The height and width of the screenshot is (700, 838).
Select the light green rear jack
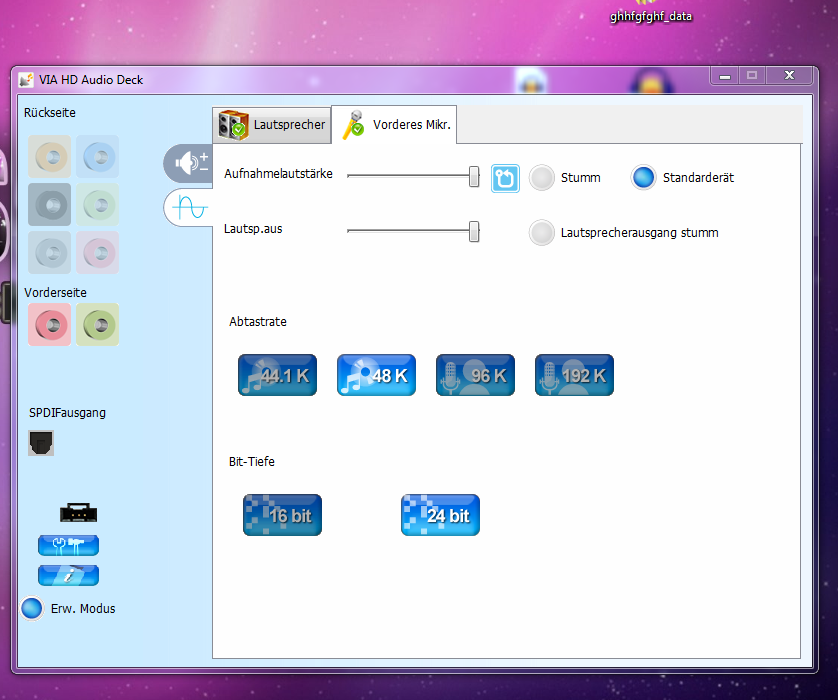[97, 205]
